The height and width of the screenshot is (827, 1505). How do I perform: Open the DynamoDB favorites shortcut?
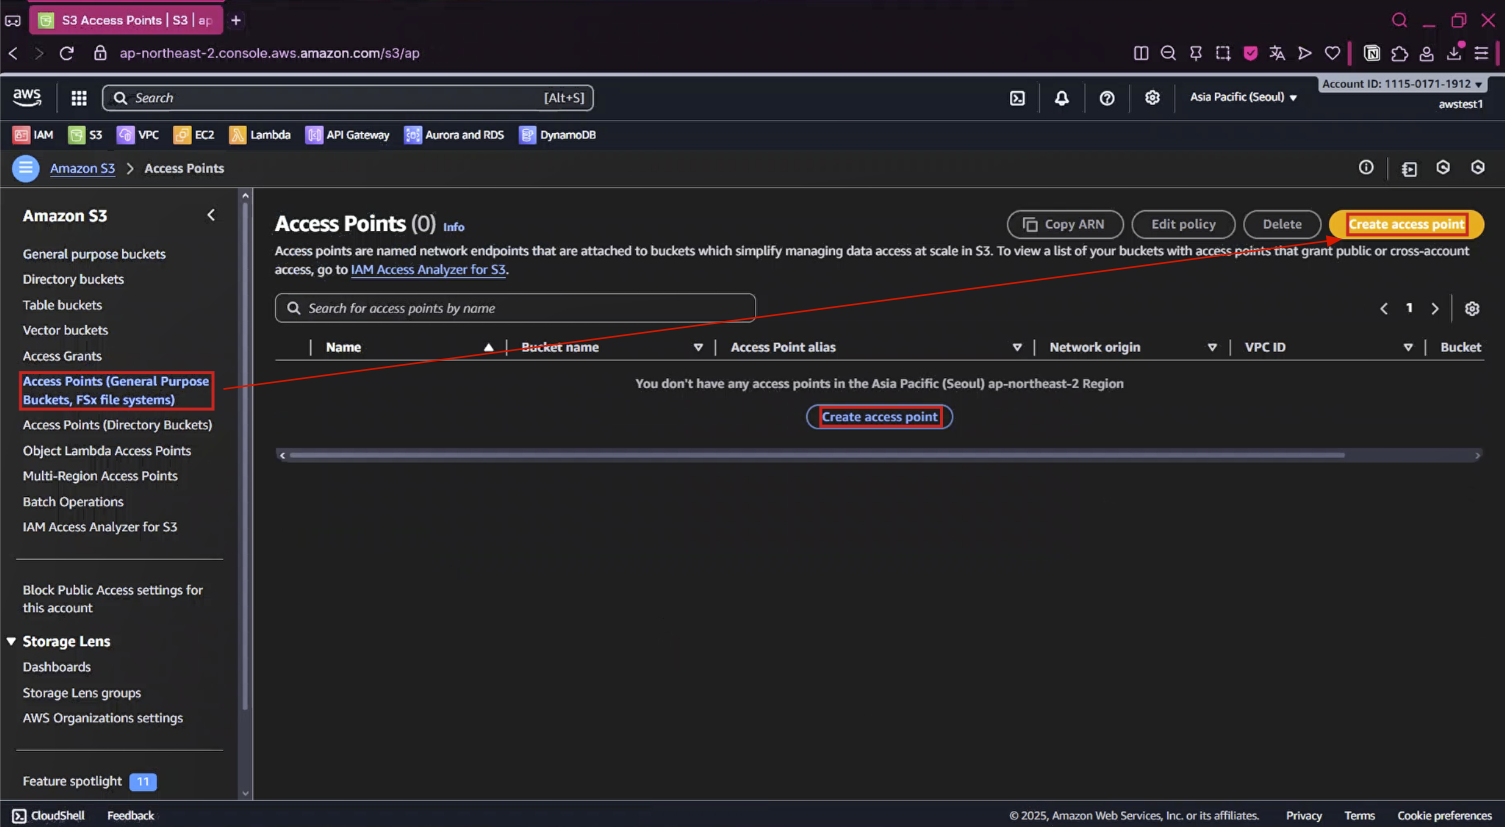click(x=558, y=135)
